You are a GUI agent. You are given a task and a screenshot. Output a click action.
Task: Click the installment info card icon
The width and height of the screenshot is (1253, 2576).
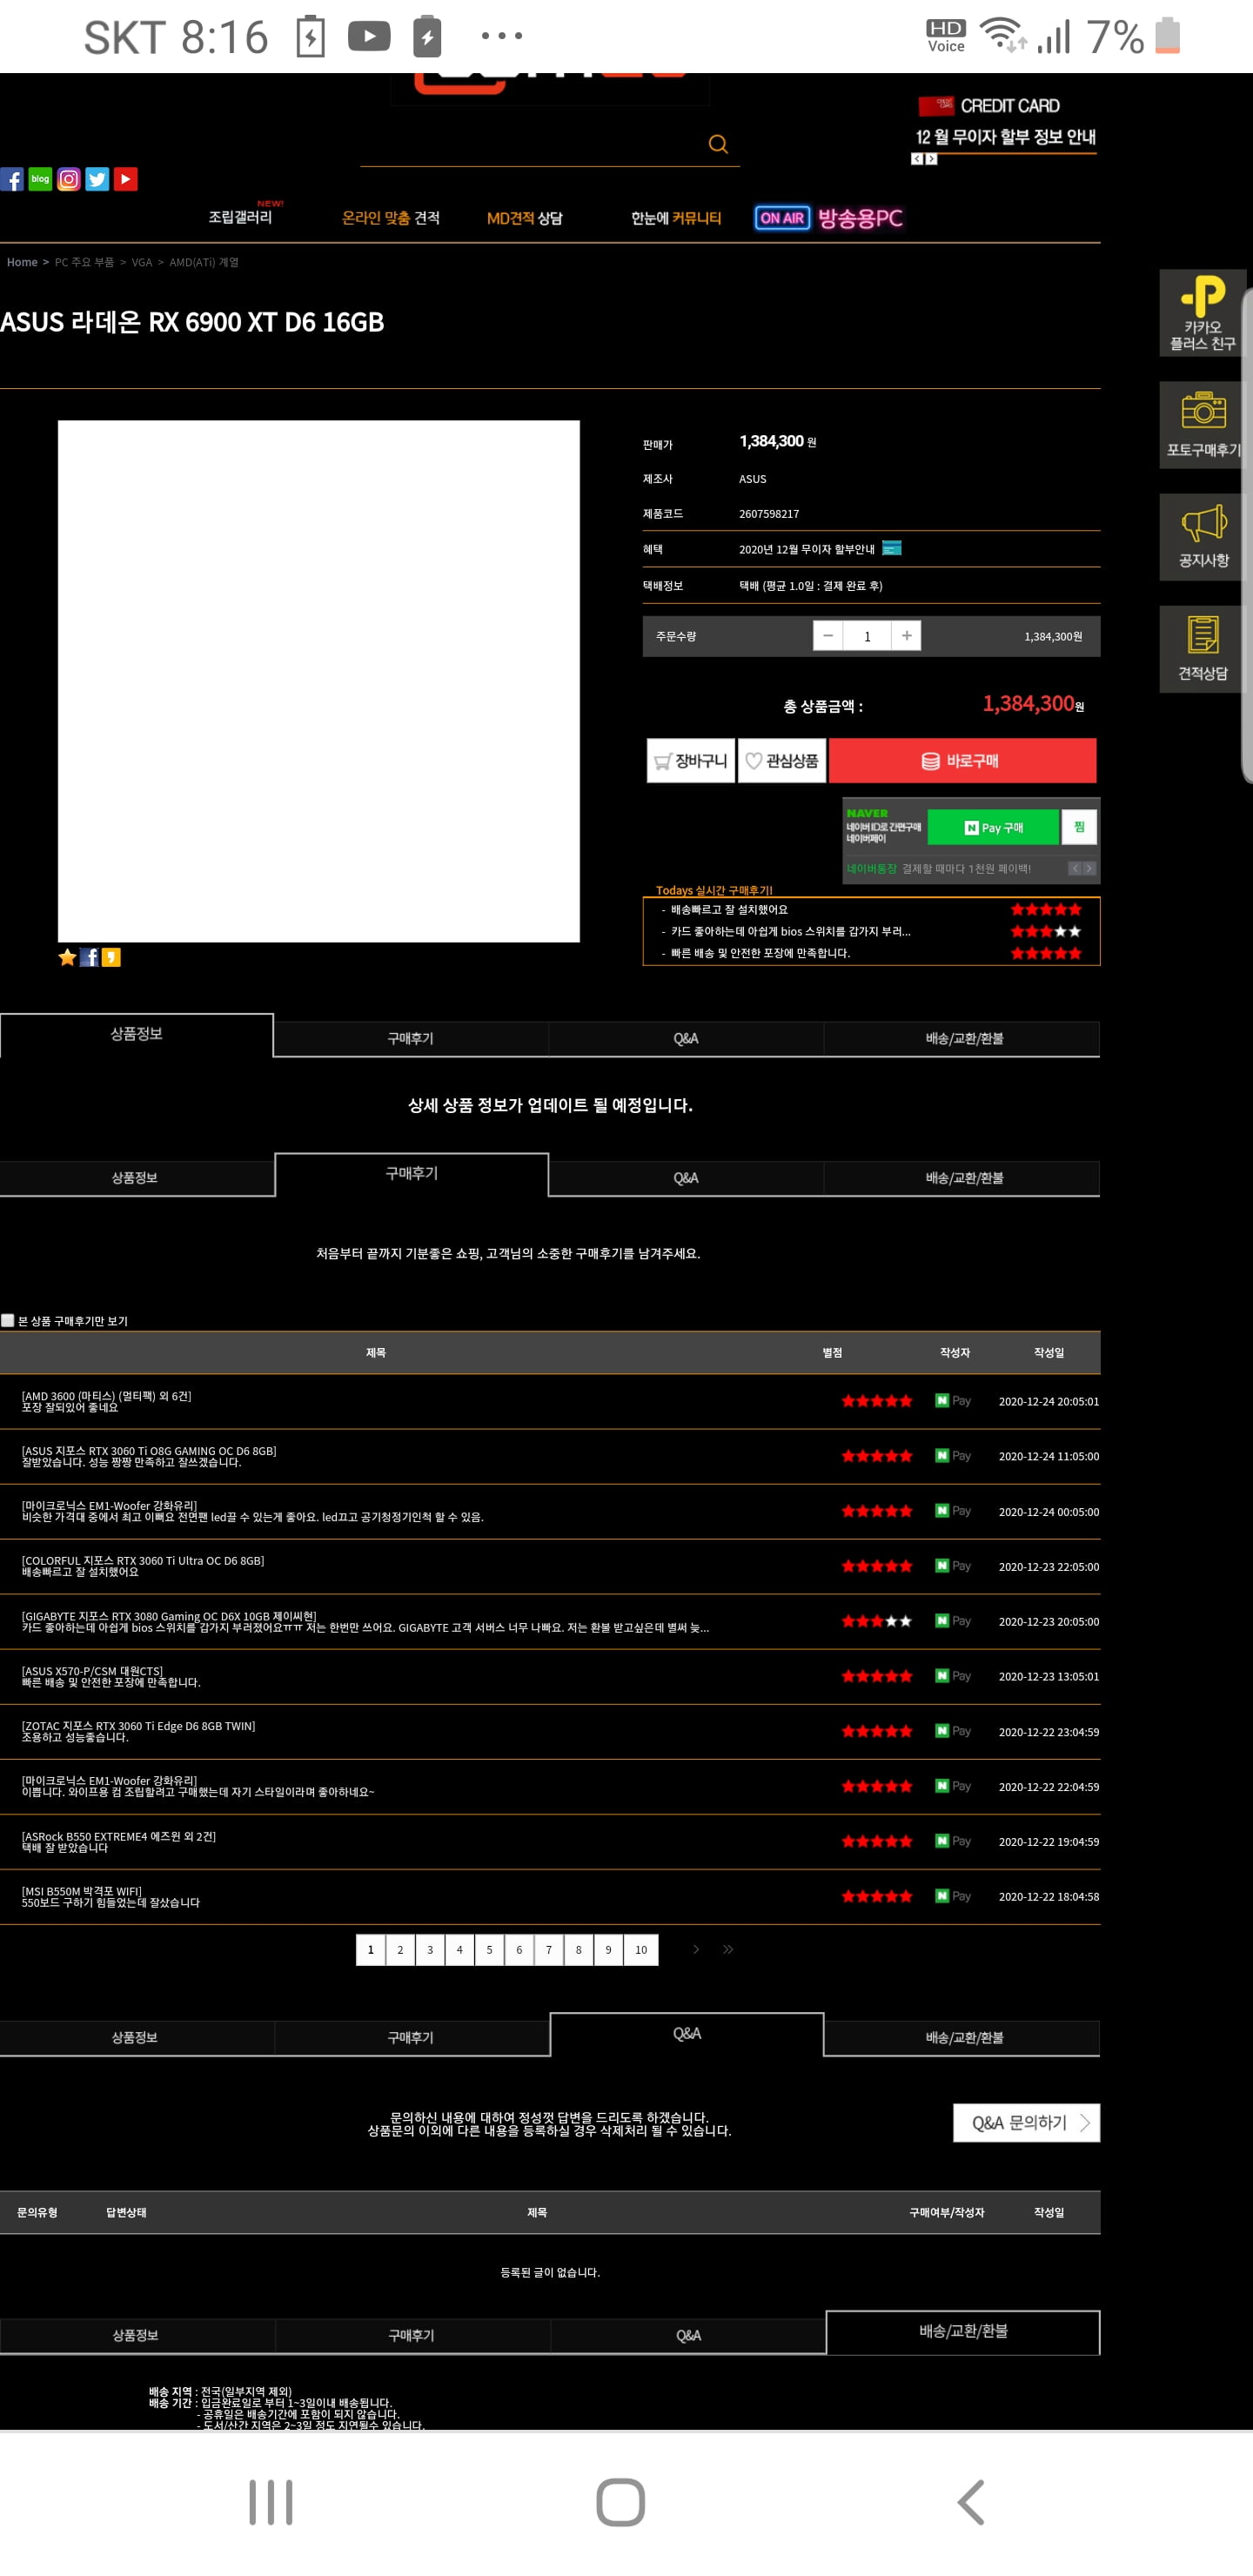coord(892,548)
